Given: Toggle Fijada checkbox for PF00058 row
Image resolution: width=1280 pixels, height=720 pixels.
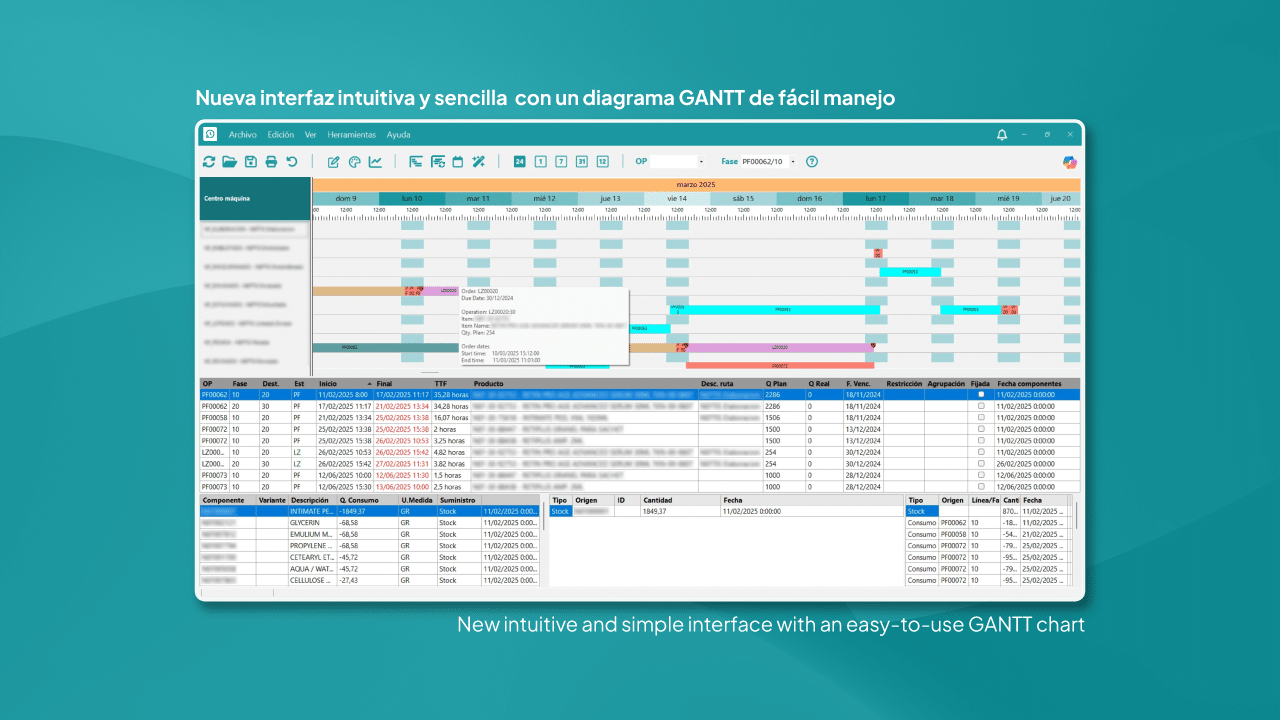Looking at the screenshot, I should (x=981, y=418).
